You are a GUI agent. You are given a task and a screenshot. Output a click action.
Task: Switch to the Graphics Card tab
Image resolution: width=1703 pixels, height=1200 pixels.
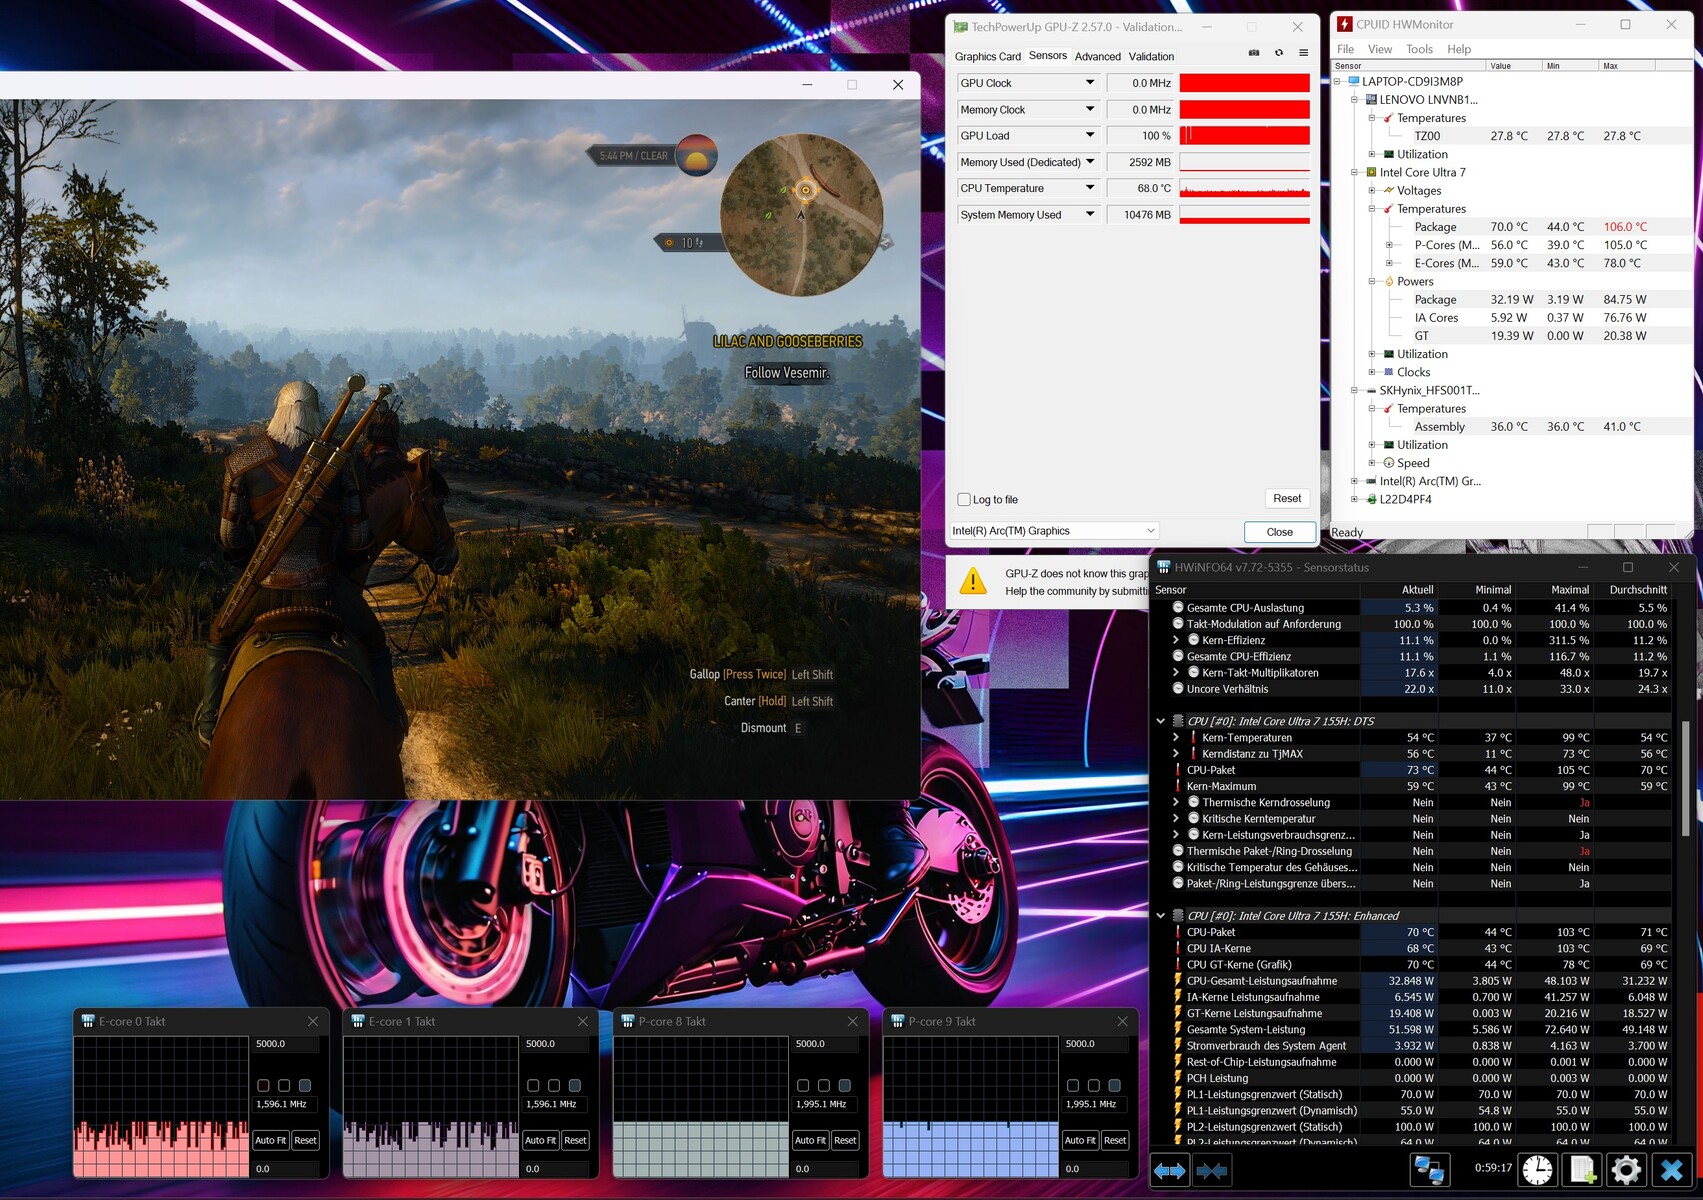[x=988, y=56]
